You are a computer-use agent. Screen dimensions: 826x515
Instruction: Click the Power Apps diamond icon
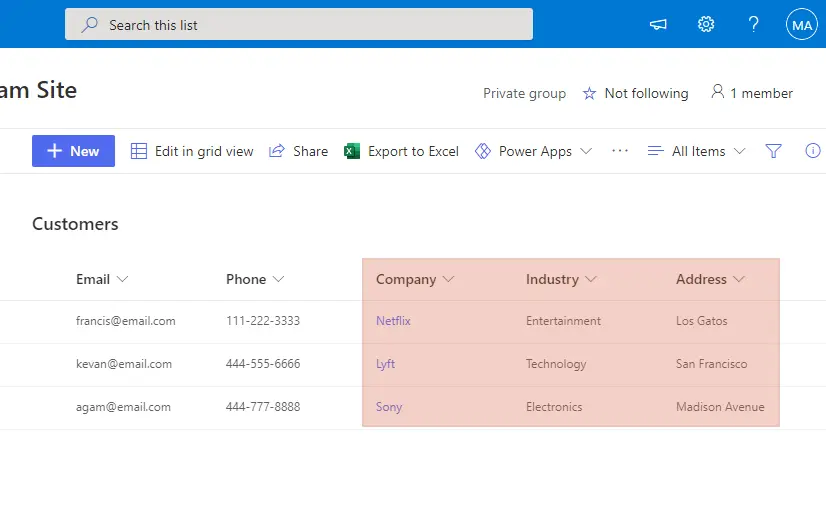coord(483,151)
